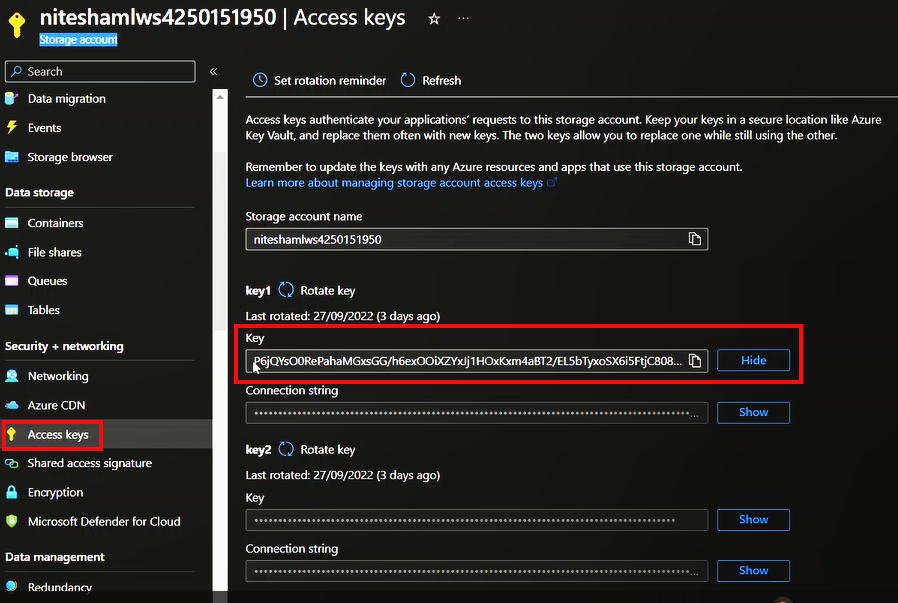Screen dimensions: 898x603
Task: Hide the key1 Key value
Action: pos(753,360)
